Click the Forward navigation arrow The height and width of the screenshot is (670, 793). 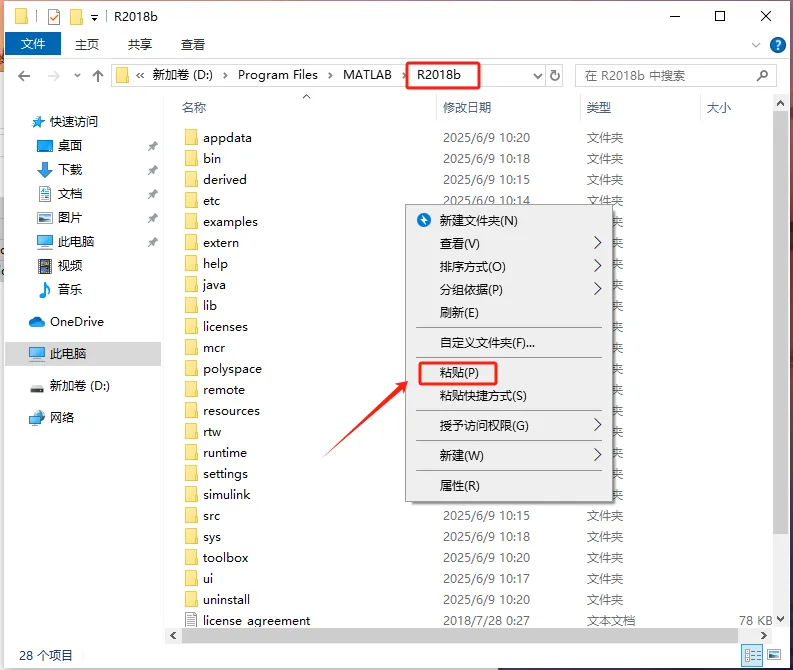pyautogui.click(x=54, y=76)
